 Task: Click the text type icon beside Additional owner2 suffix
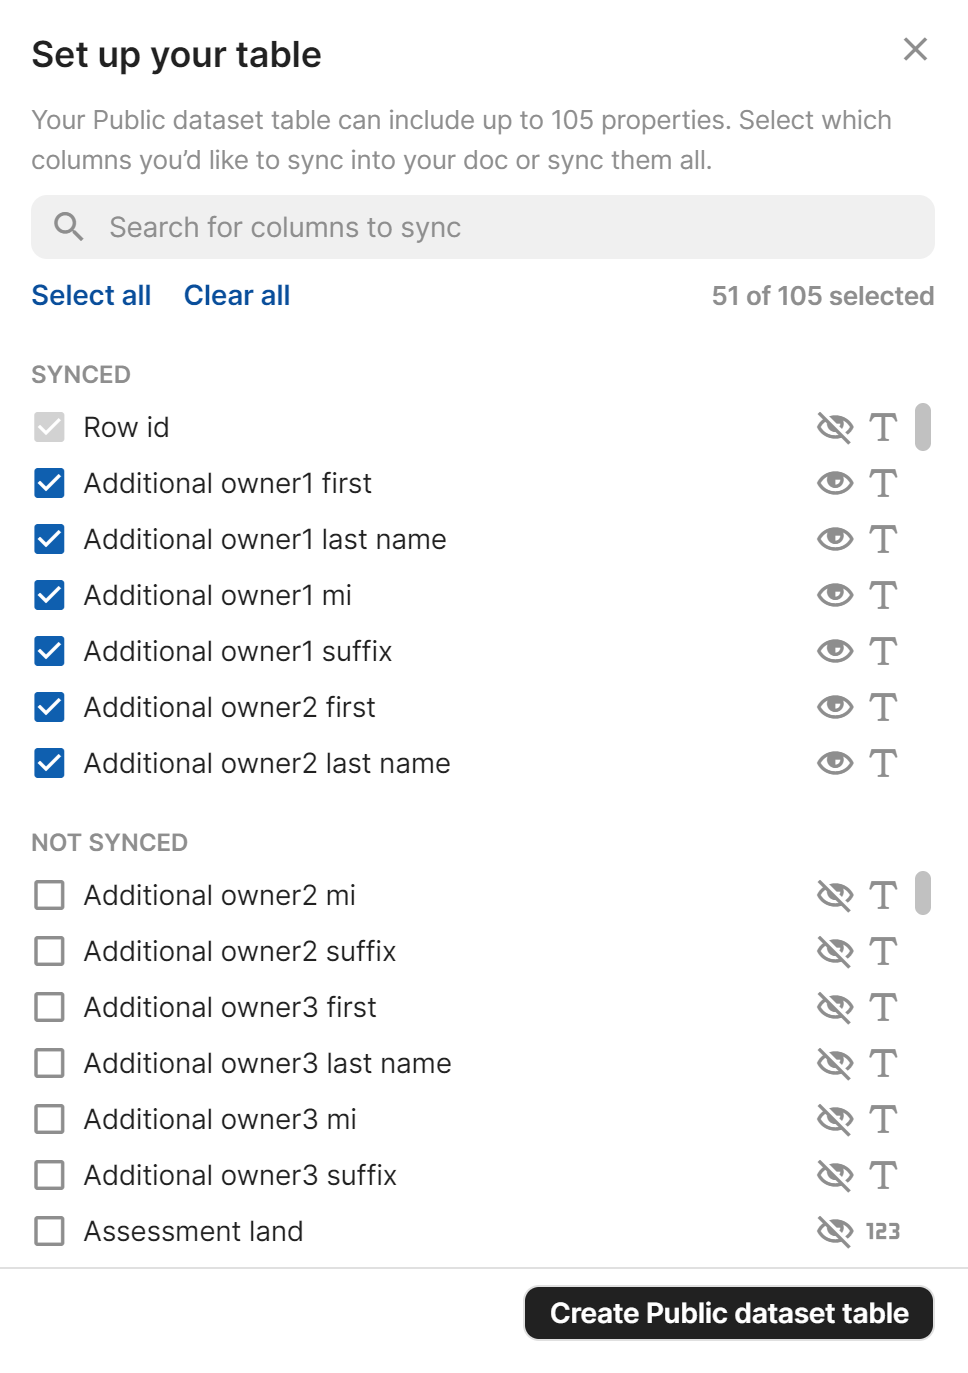[x=884, y=951]
